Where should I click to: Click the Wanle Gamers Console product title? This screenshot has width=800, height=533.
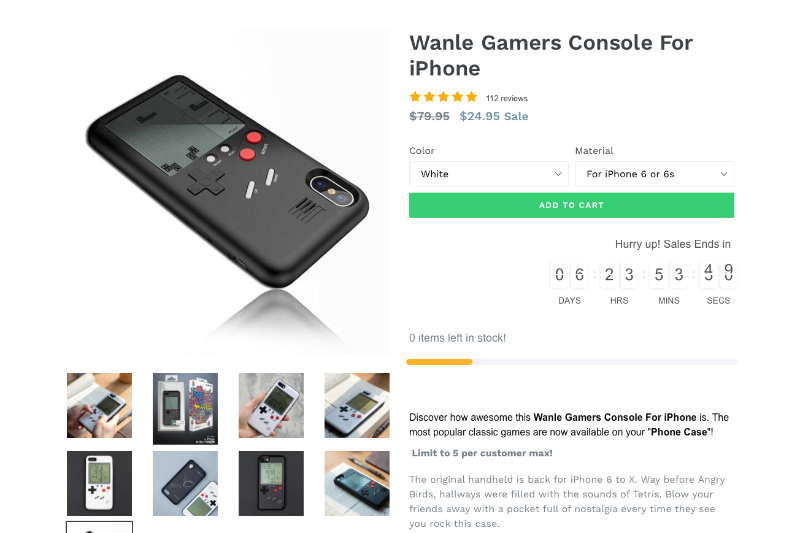coord(551,55)
